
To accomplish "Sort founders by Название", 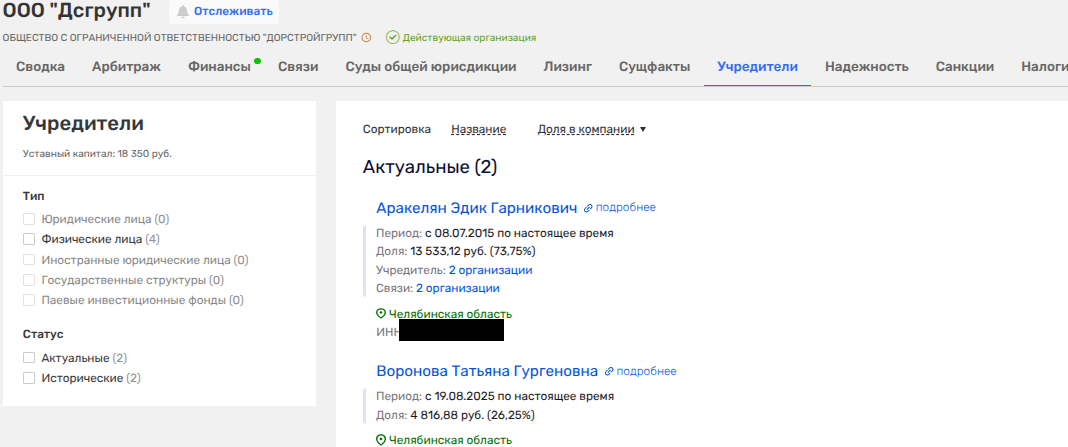I will click(x=478, y=129).
